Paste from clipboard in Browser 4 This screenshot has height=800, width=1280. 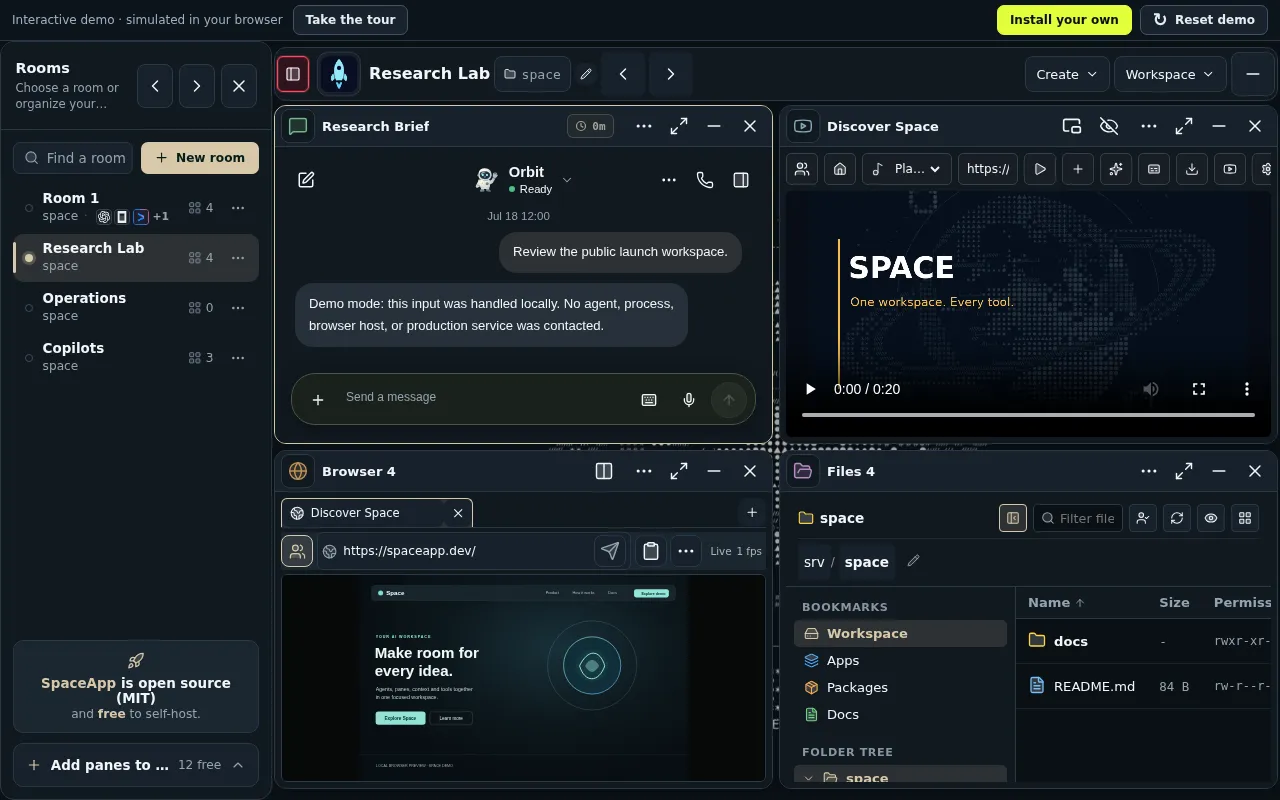coord(651,551)
